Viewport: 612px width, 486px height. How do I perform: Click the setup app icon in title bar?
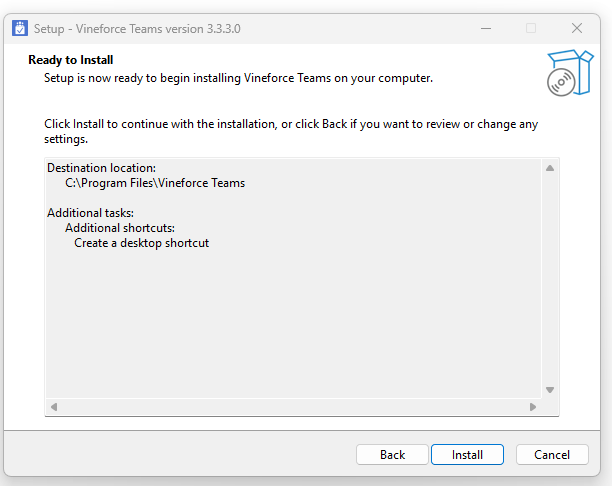pyautogui.click(x=20, y=28)
